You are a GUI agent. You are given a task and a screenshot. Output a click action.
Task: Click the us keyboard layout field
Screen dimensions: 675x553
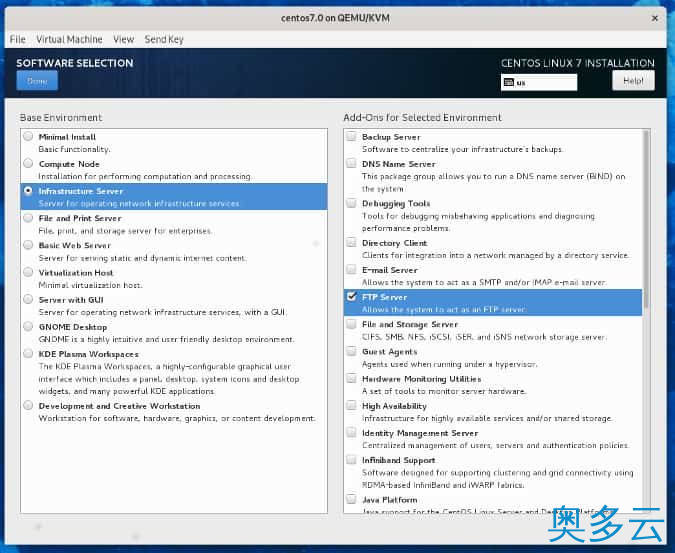coord(539,82)
